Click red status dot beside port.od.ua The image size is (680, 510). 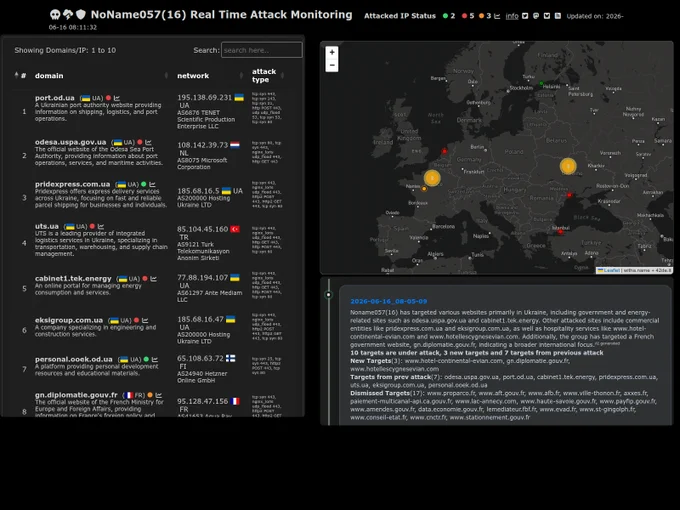pos(108,98)
